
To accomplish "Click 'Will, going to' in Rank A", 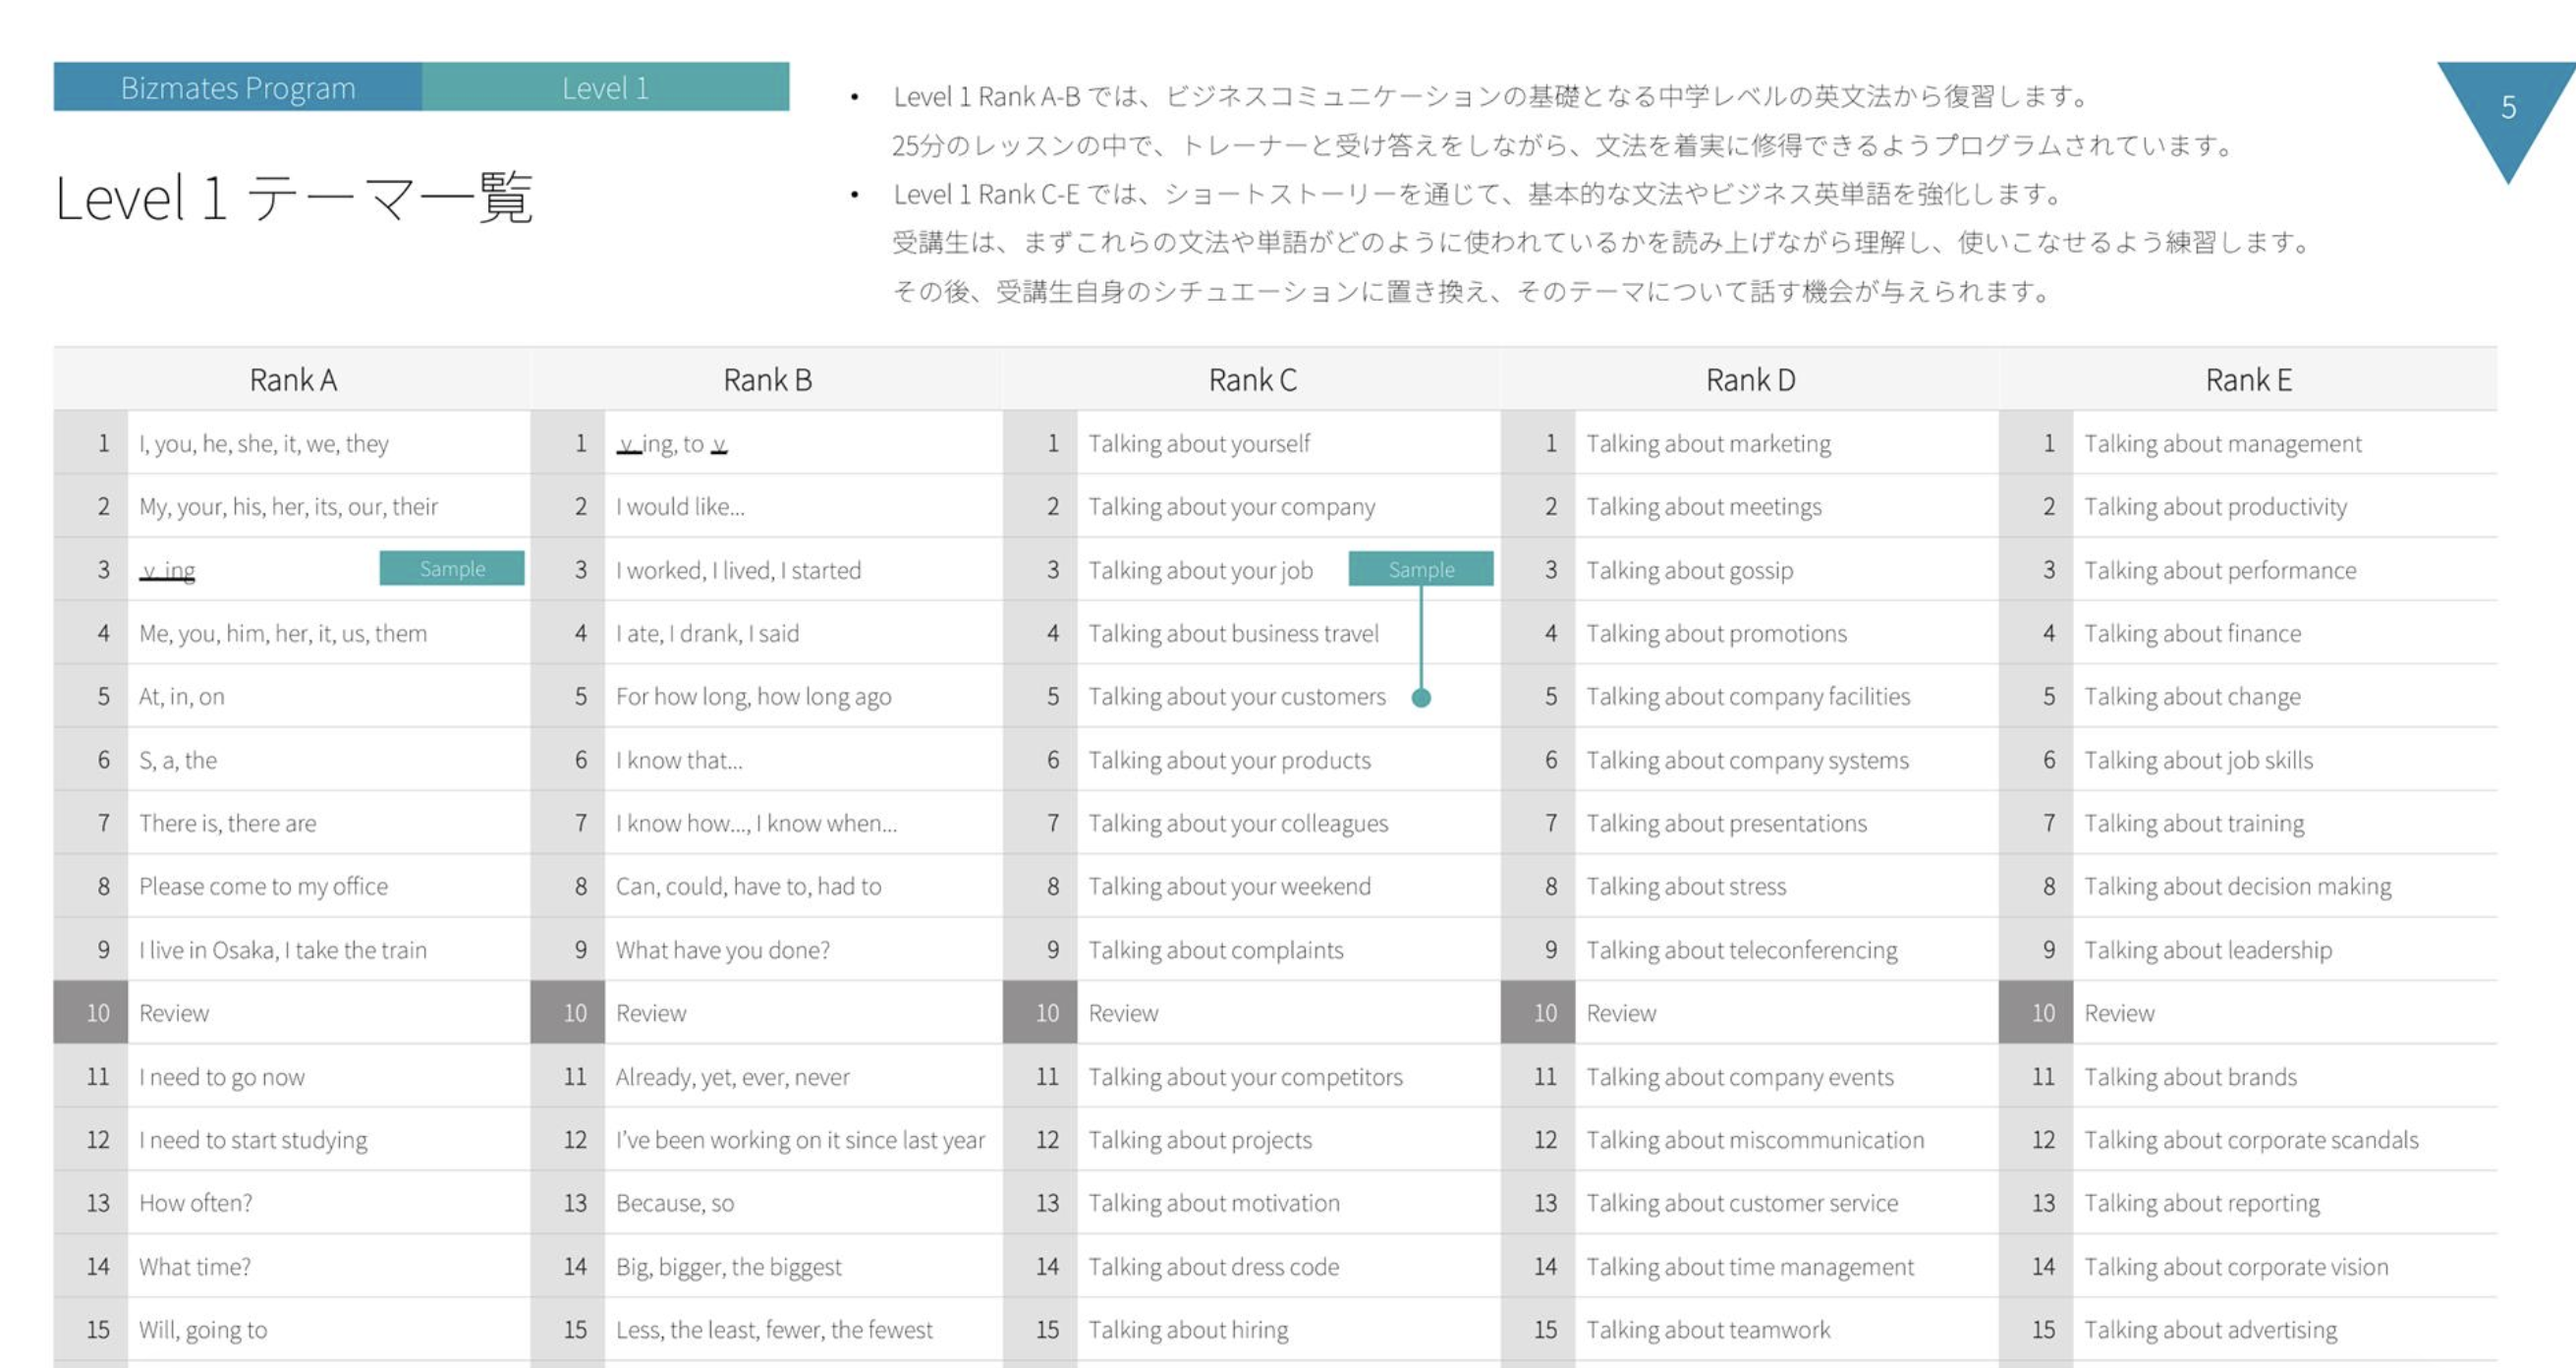I will 203,1329.
